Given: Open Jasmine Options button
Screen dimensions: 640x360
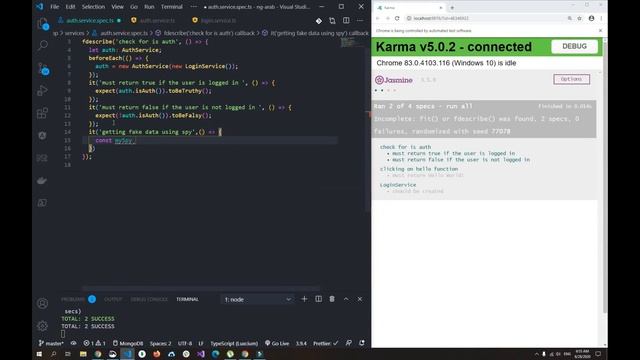Looking at the screenshot, I should click(x=571, y=79).
